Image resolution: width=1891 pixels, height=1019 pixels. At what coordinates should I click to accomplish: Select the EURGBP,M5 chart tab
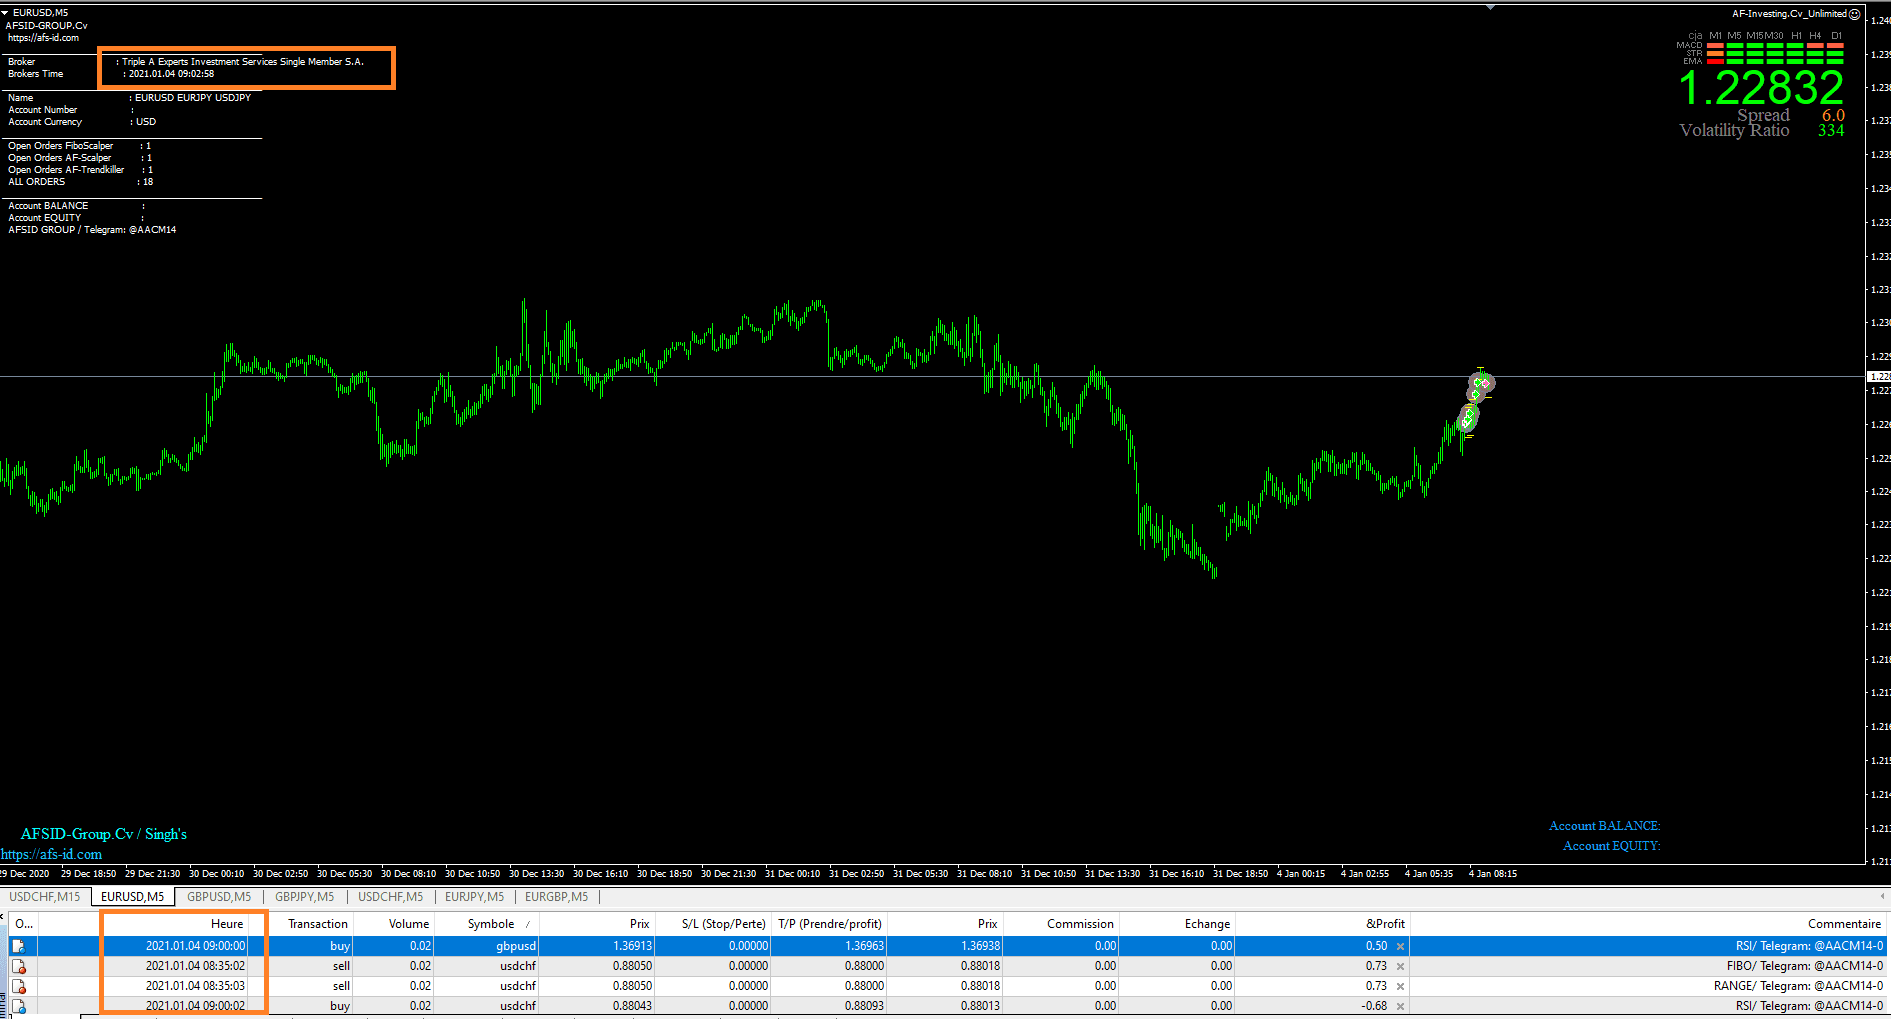557,897
